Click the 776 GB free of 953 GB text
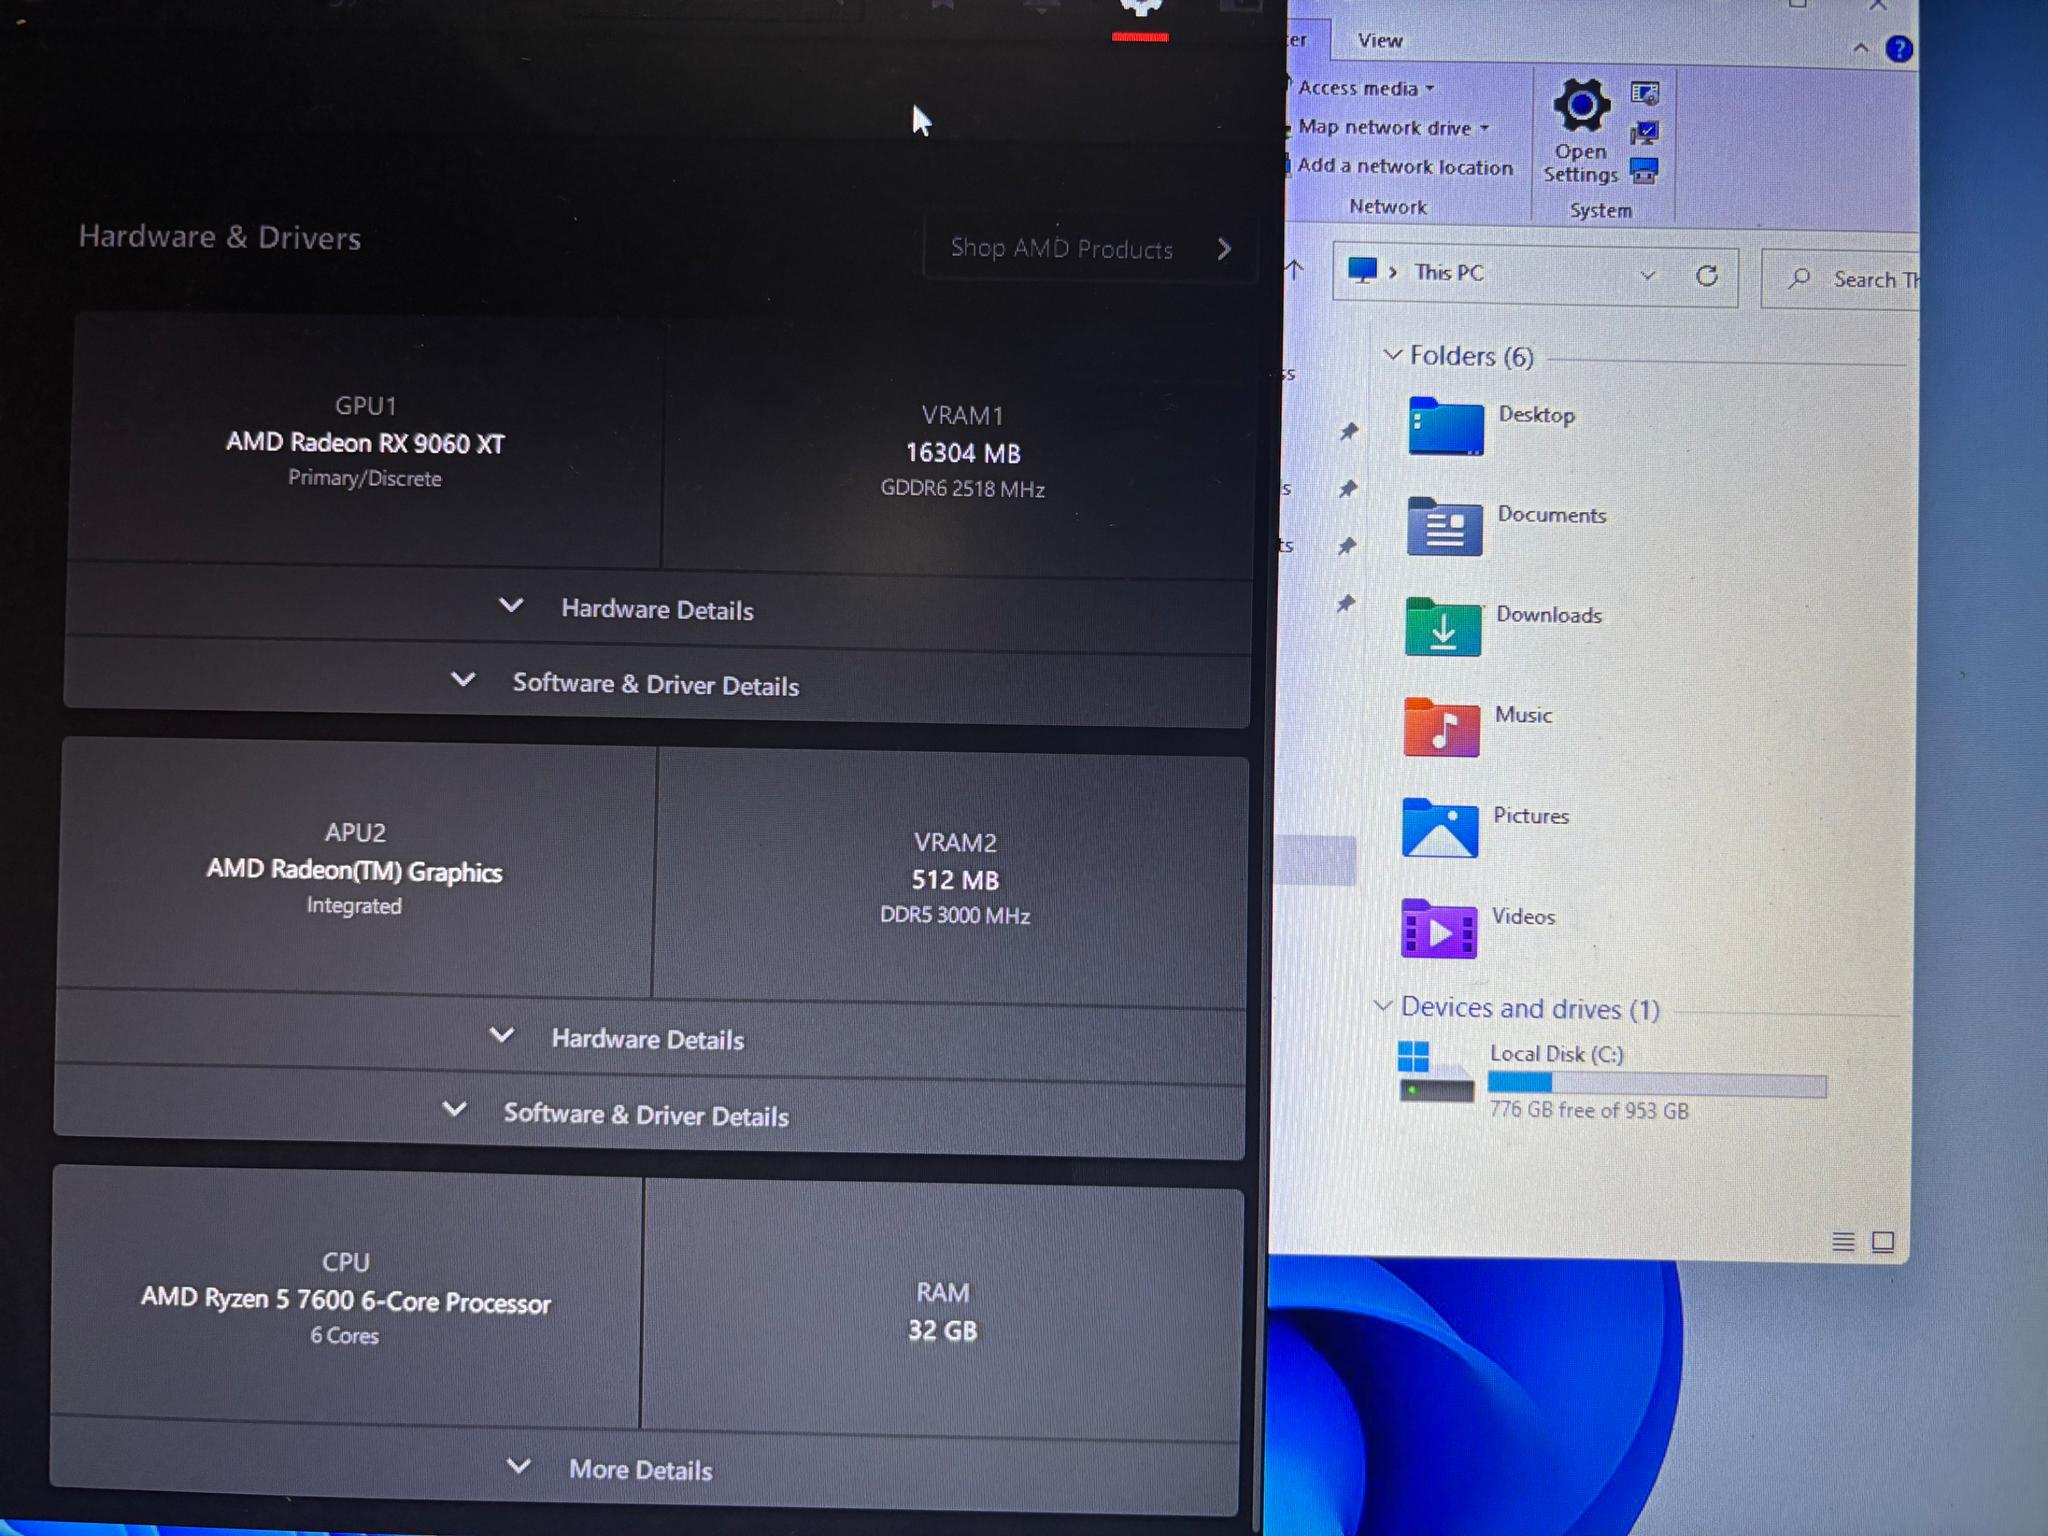The height and width of the screenshot is (1536, 2048). point(1589,1110)
